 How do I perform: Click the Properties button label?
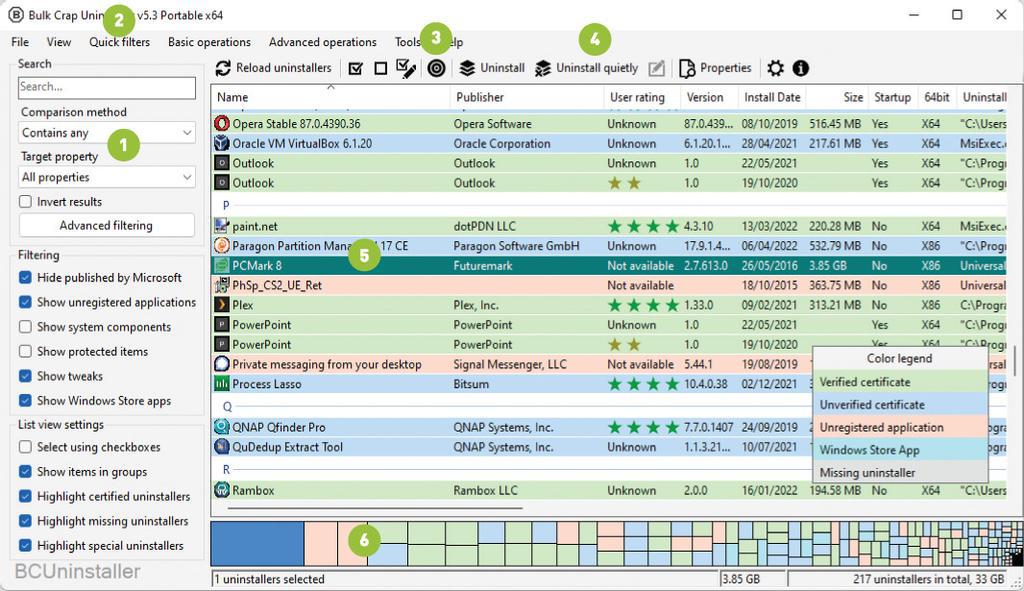(726, 68)
